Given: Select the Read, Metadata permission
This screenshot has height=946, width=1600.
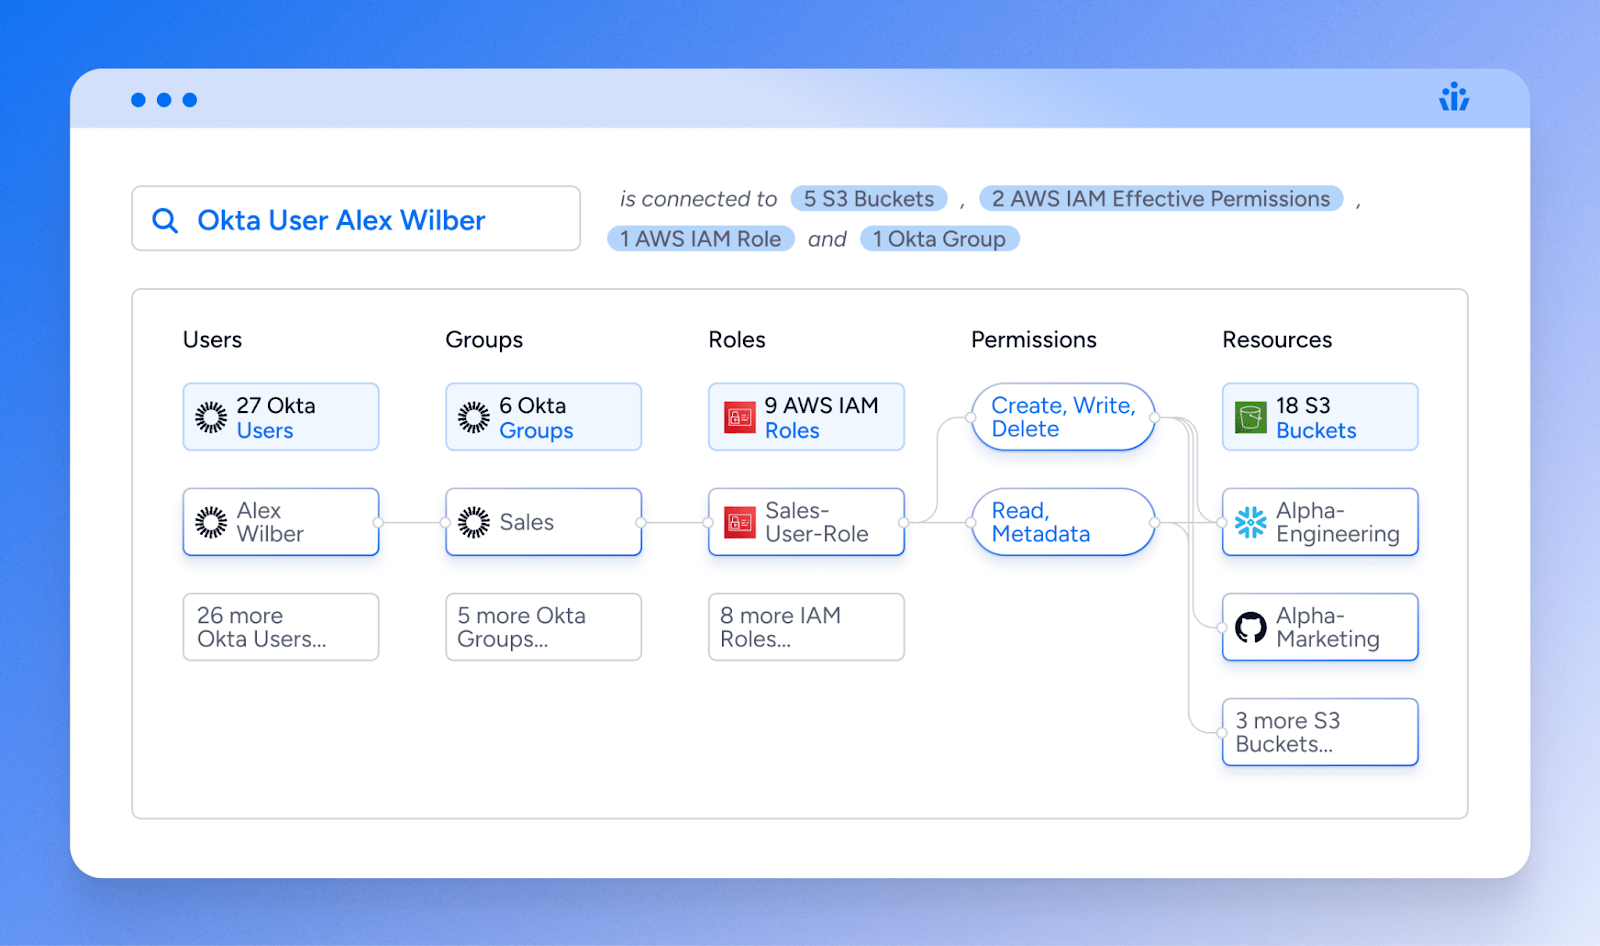Looking at the screenshot, I should click(1063, 522).
